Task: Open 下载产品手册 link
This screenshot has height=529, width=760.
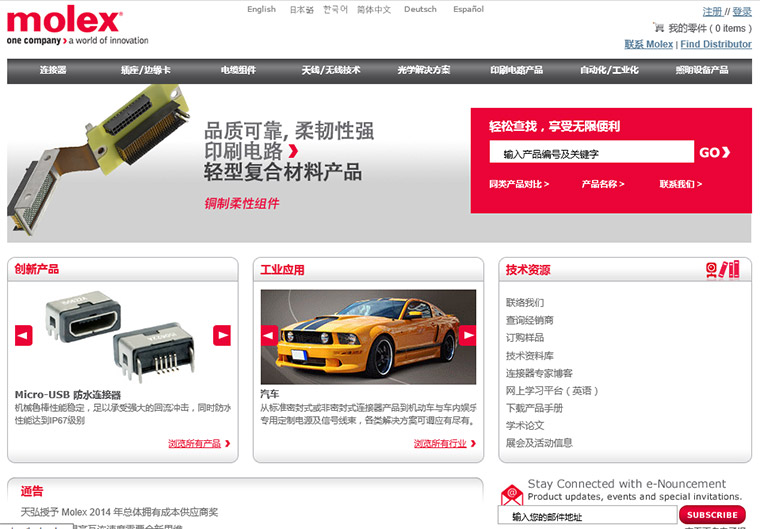Action: pyautogui.click(x=535, y=408)
